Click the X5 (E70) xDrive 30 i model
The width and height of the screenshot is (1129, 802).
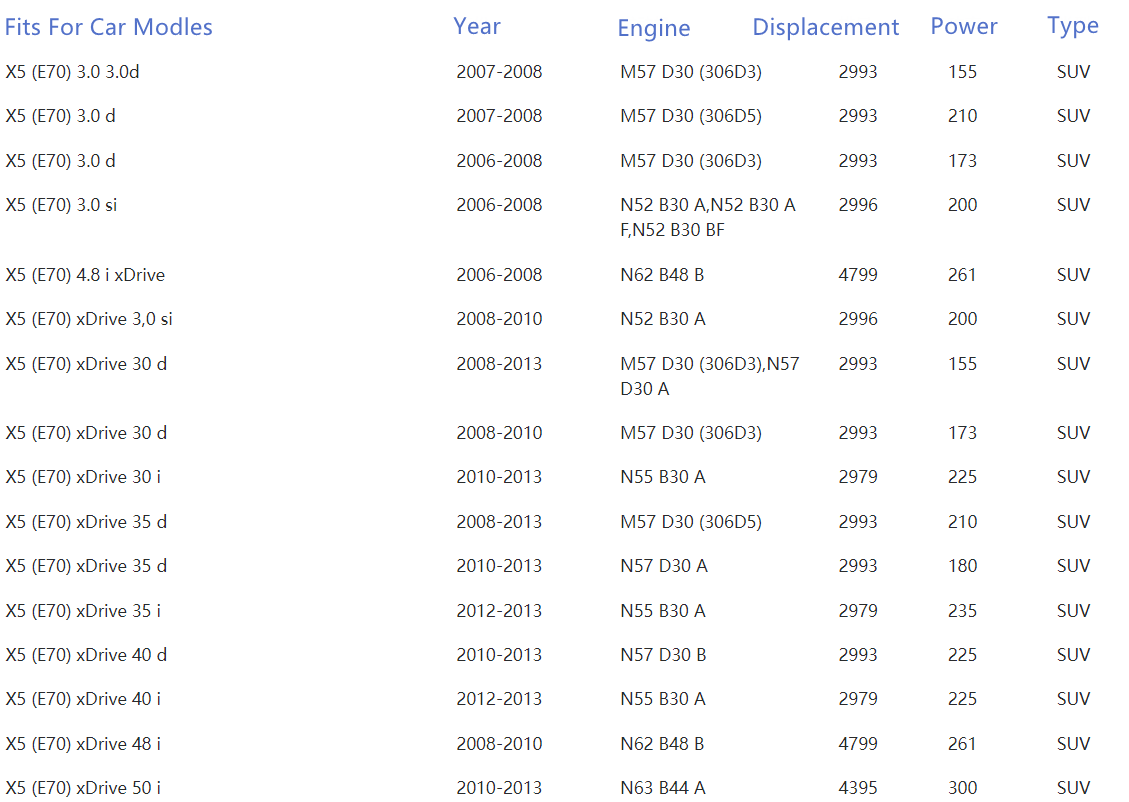(83, 477)
